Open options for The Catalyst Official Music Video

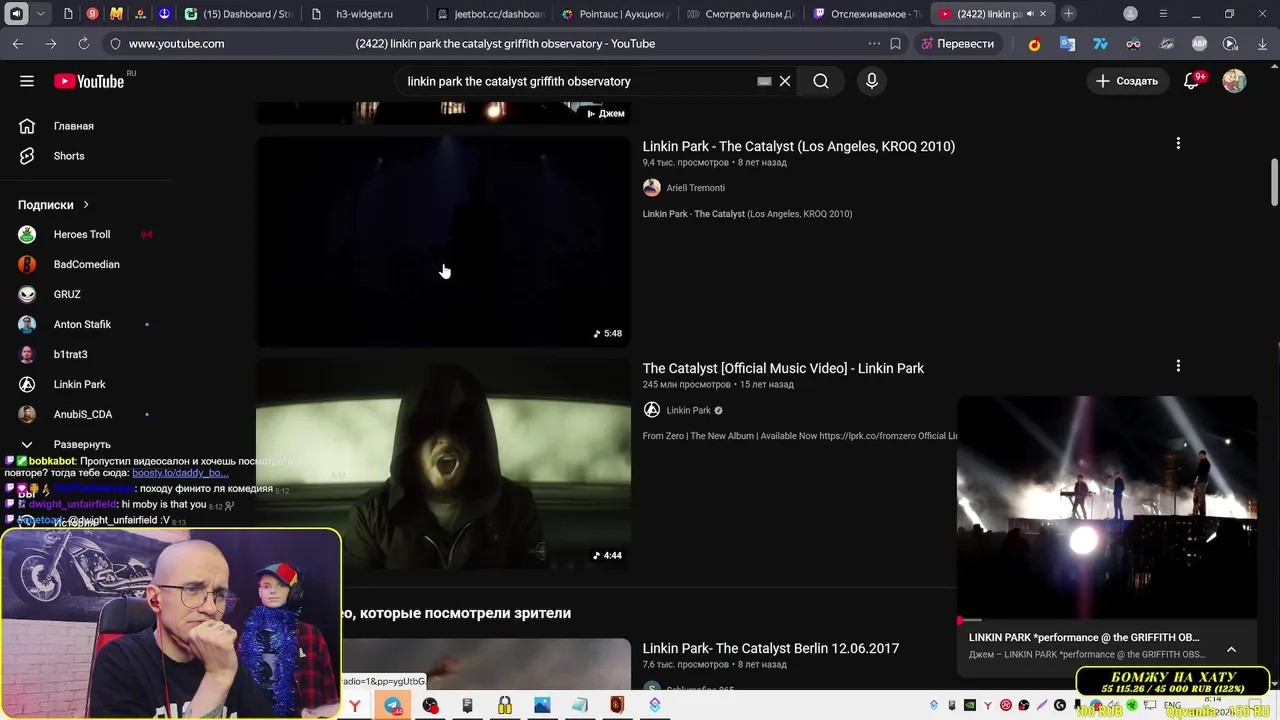(1178, 366)
